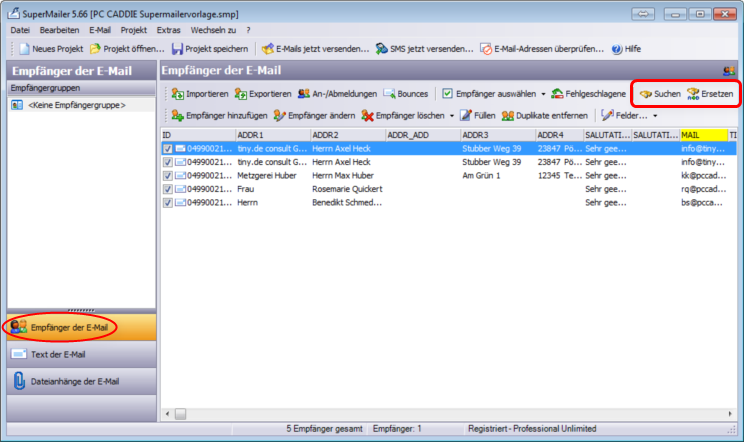
Task: Open Dateianhänge der E-Mail section
Action: [x=78, y=381]
